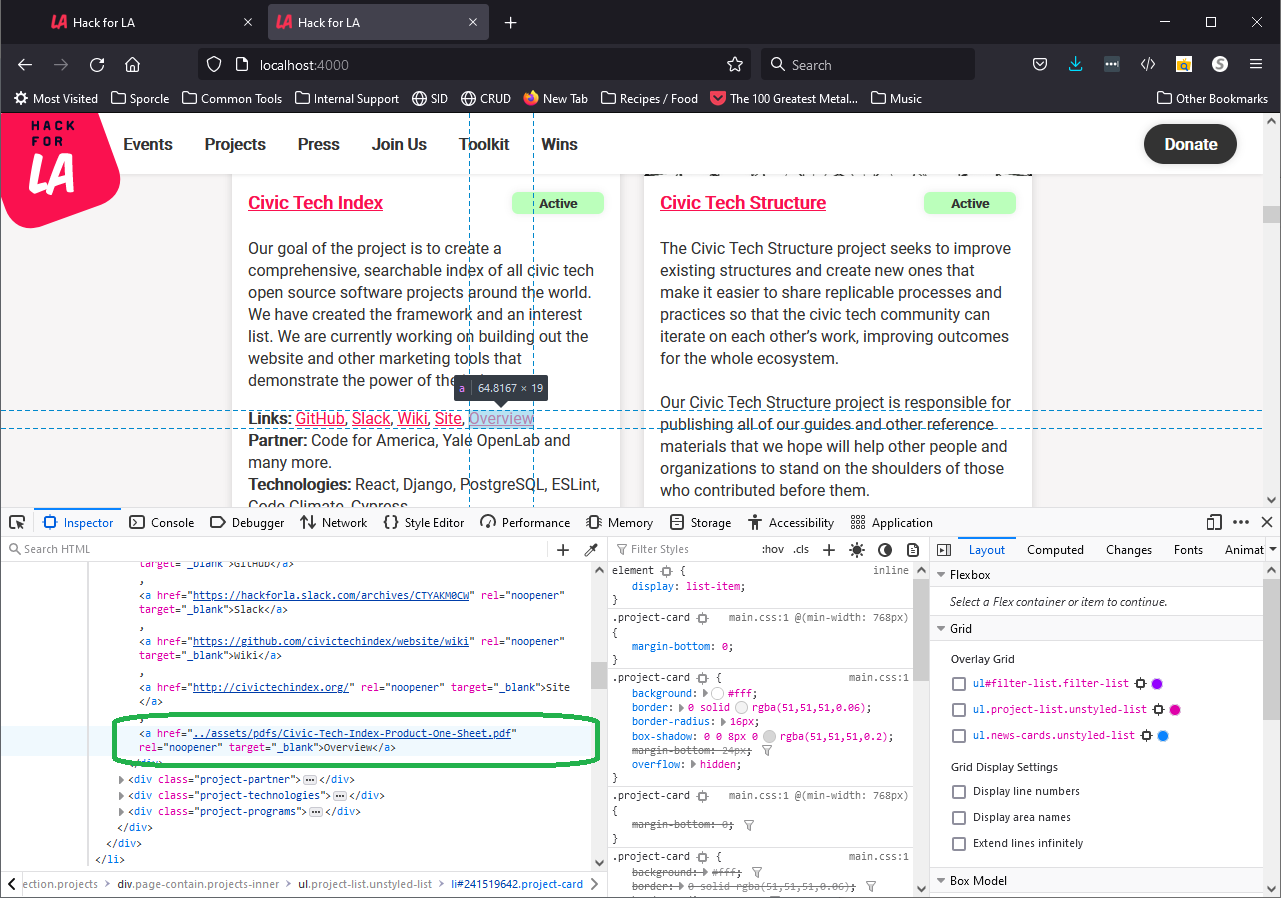The height and width of the screenshot is (898, 1281).
Task: Toggle the 3-pane inspector sidebar icon
Action: (943, 549)
